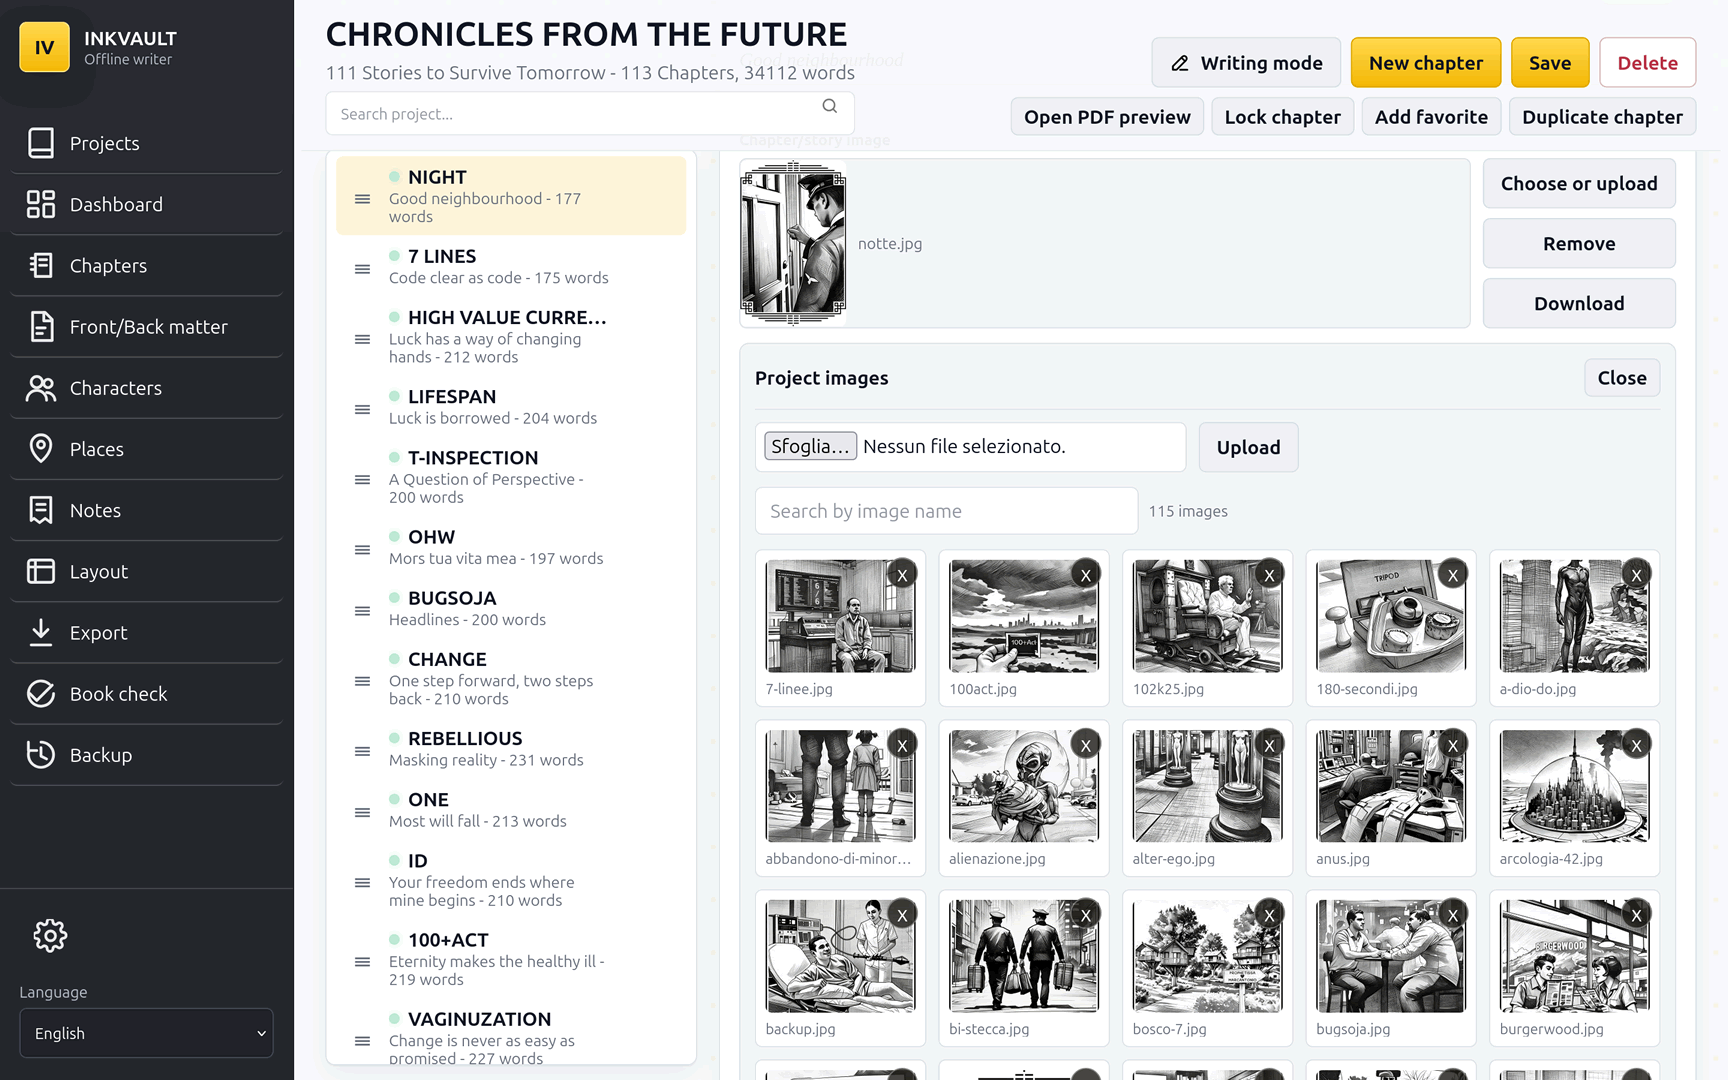Focus the Search by image name field

click(x=946, y=511)
